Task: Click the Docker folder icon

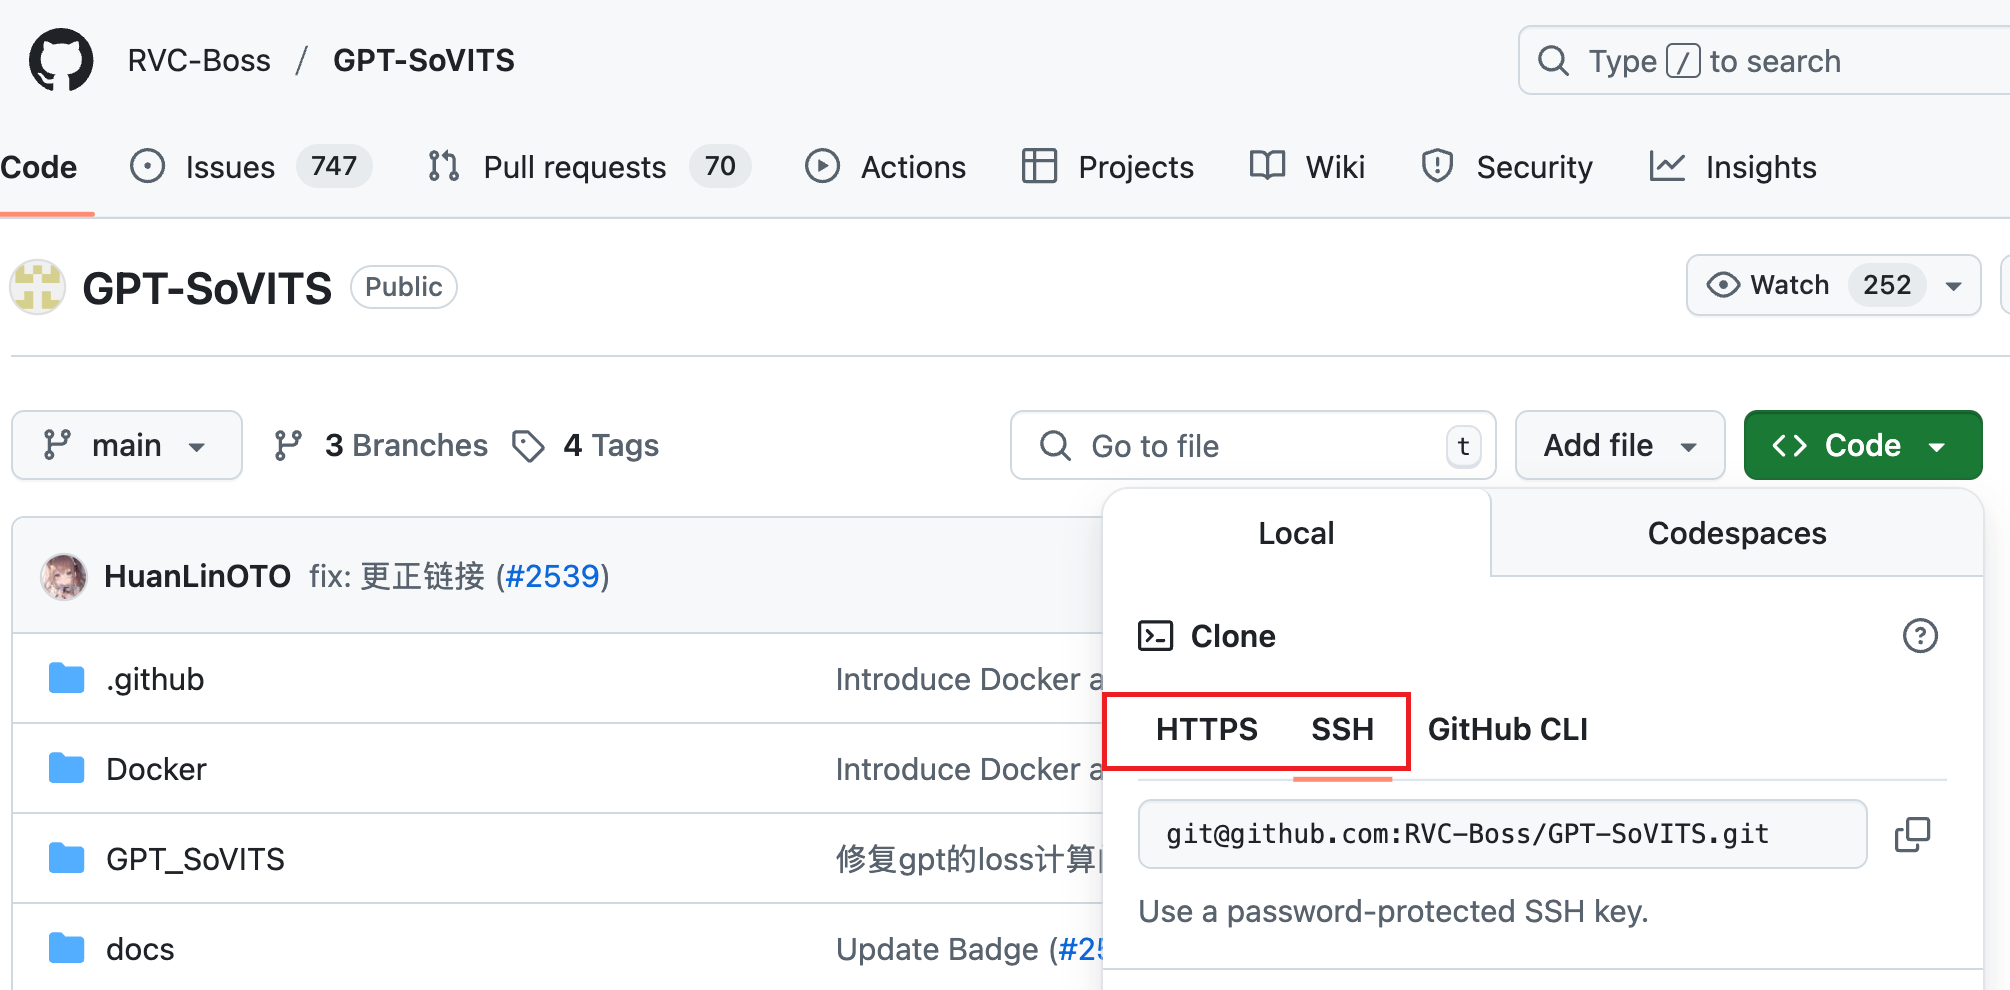Action: (66, 768)
